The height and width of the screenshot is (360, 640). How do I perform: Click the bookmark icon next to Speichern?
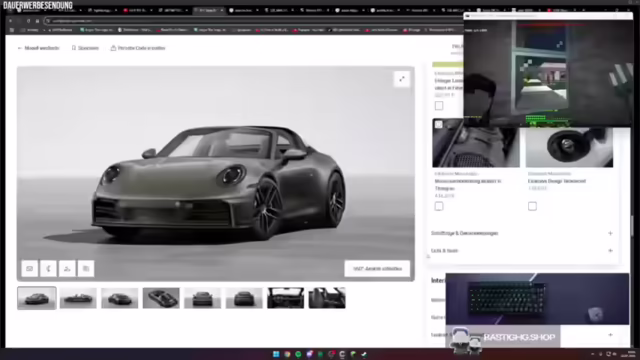[74, 48]
